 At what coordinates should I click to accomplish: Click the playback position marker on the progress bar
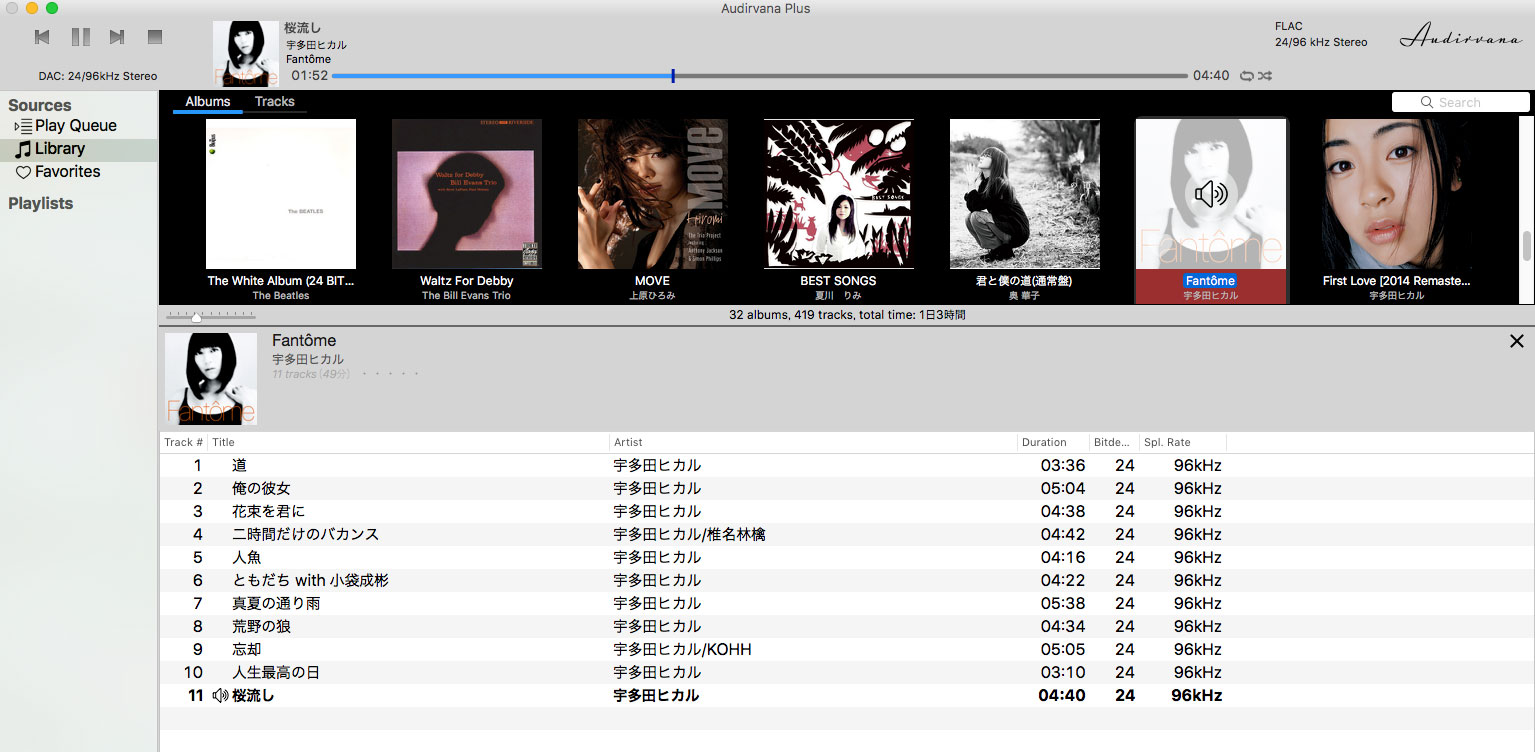coord(673,76)
